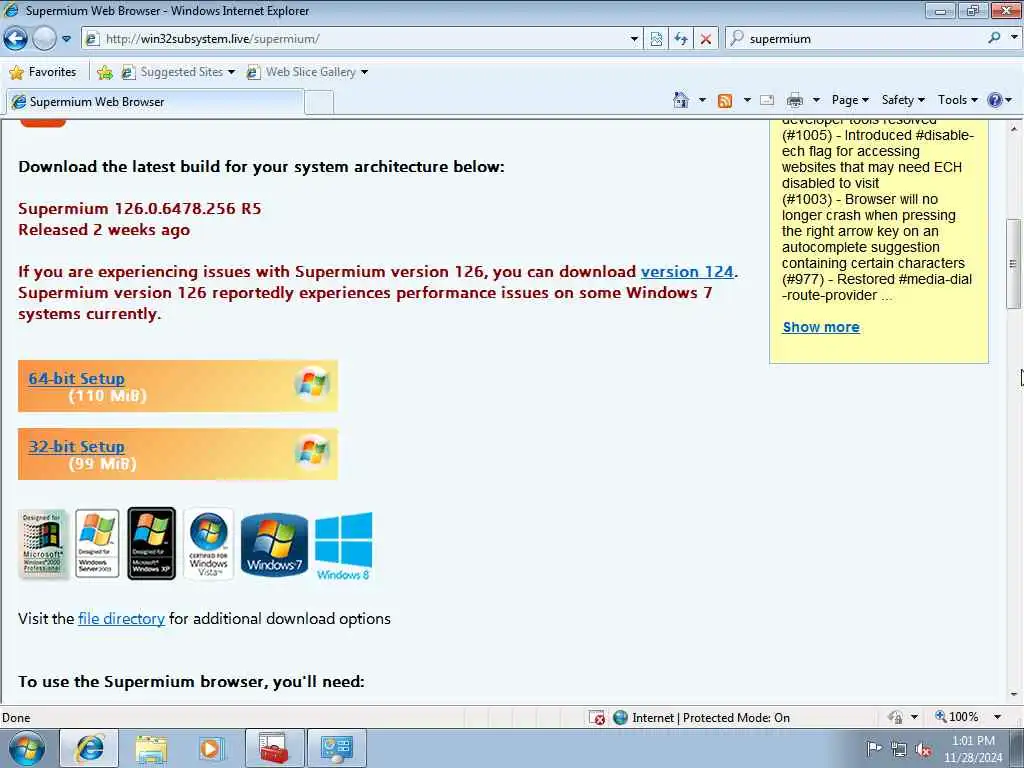1024x768 pixels.
Task: Click the network tray icon
Action: pyautogui.click(x=899, y=749)
